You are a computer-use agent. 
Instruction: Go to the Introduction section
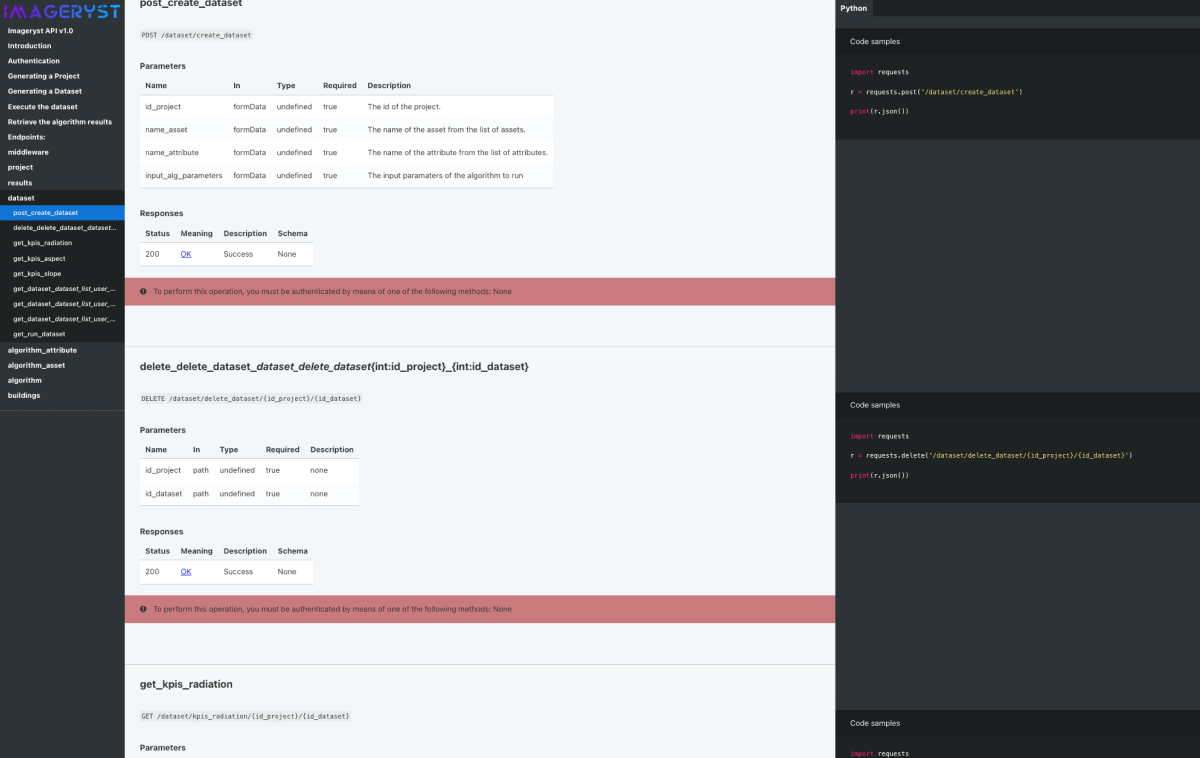pos(30,46)
